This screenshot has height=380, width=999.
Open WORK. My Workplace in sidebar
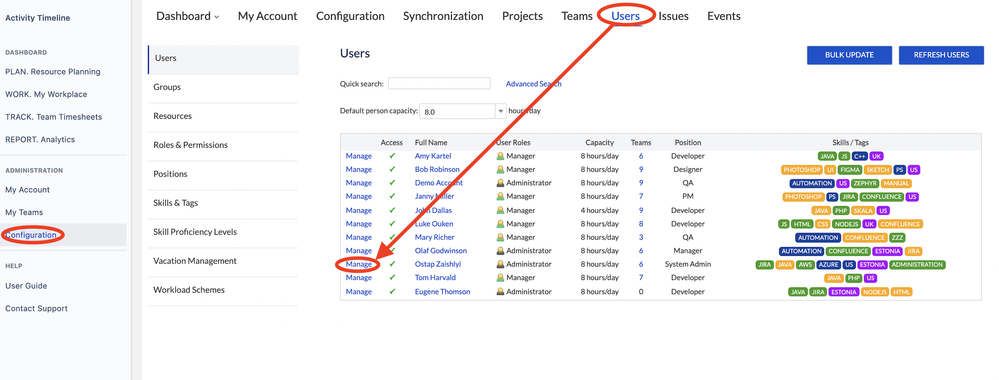pos(46,94)
